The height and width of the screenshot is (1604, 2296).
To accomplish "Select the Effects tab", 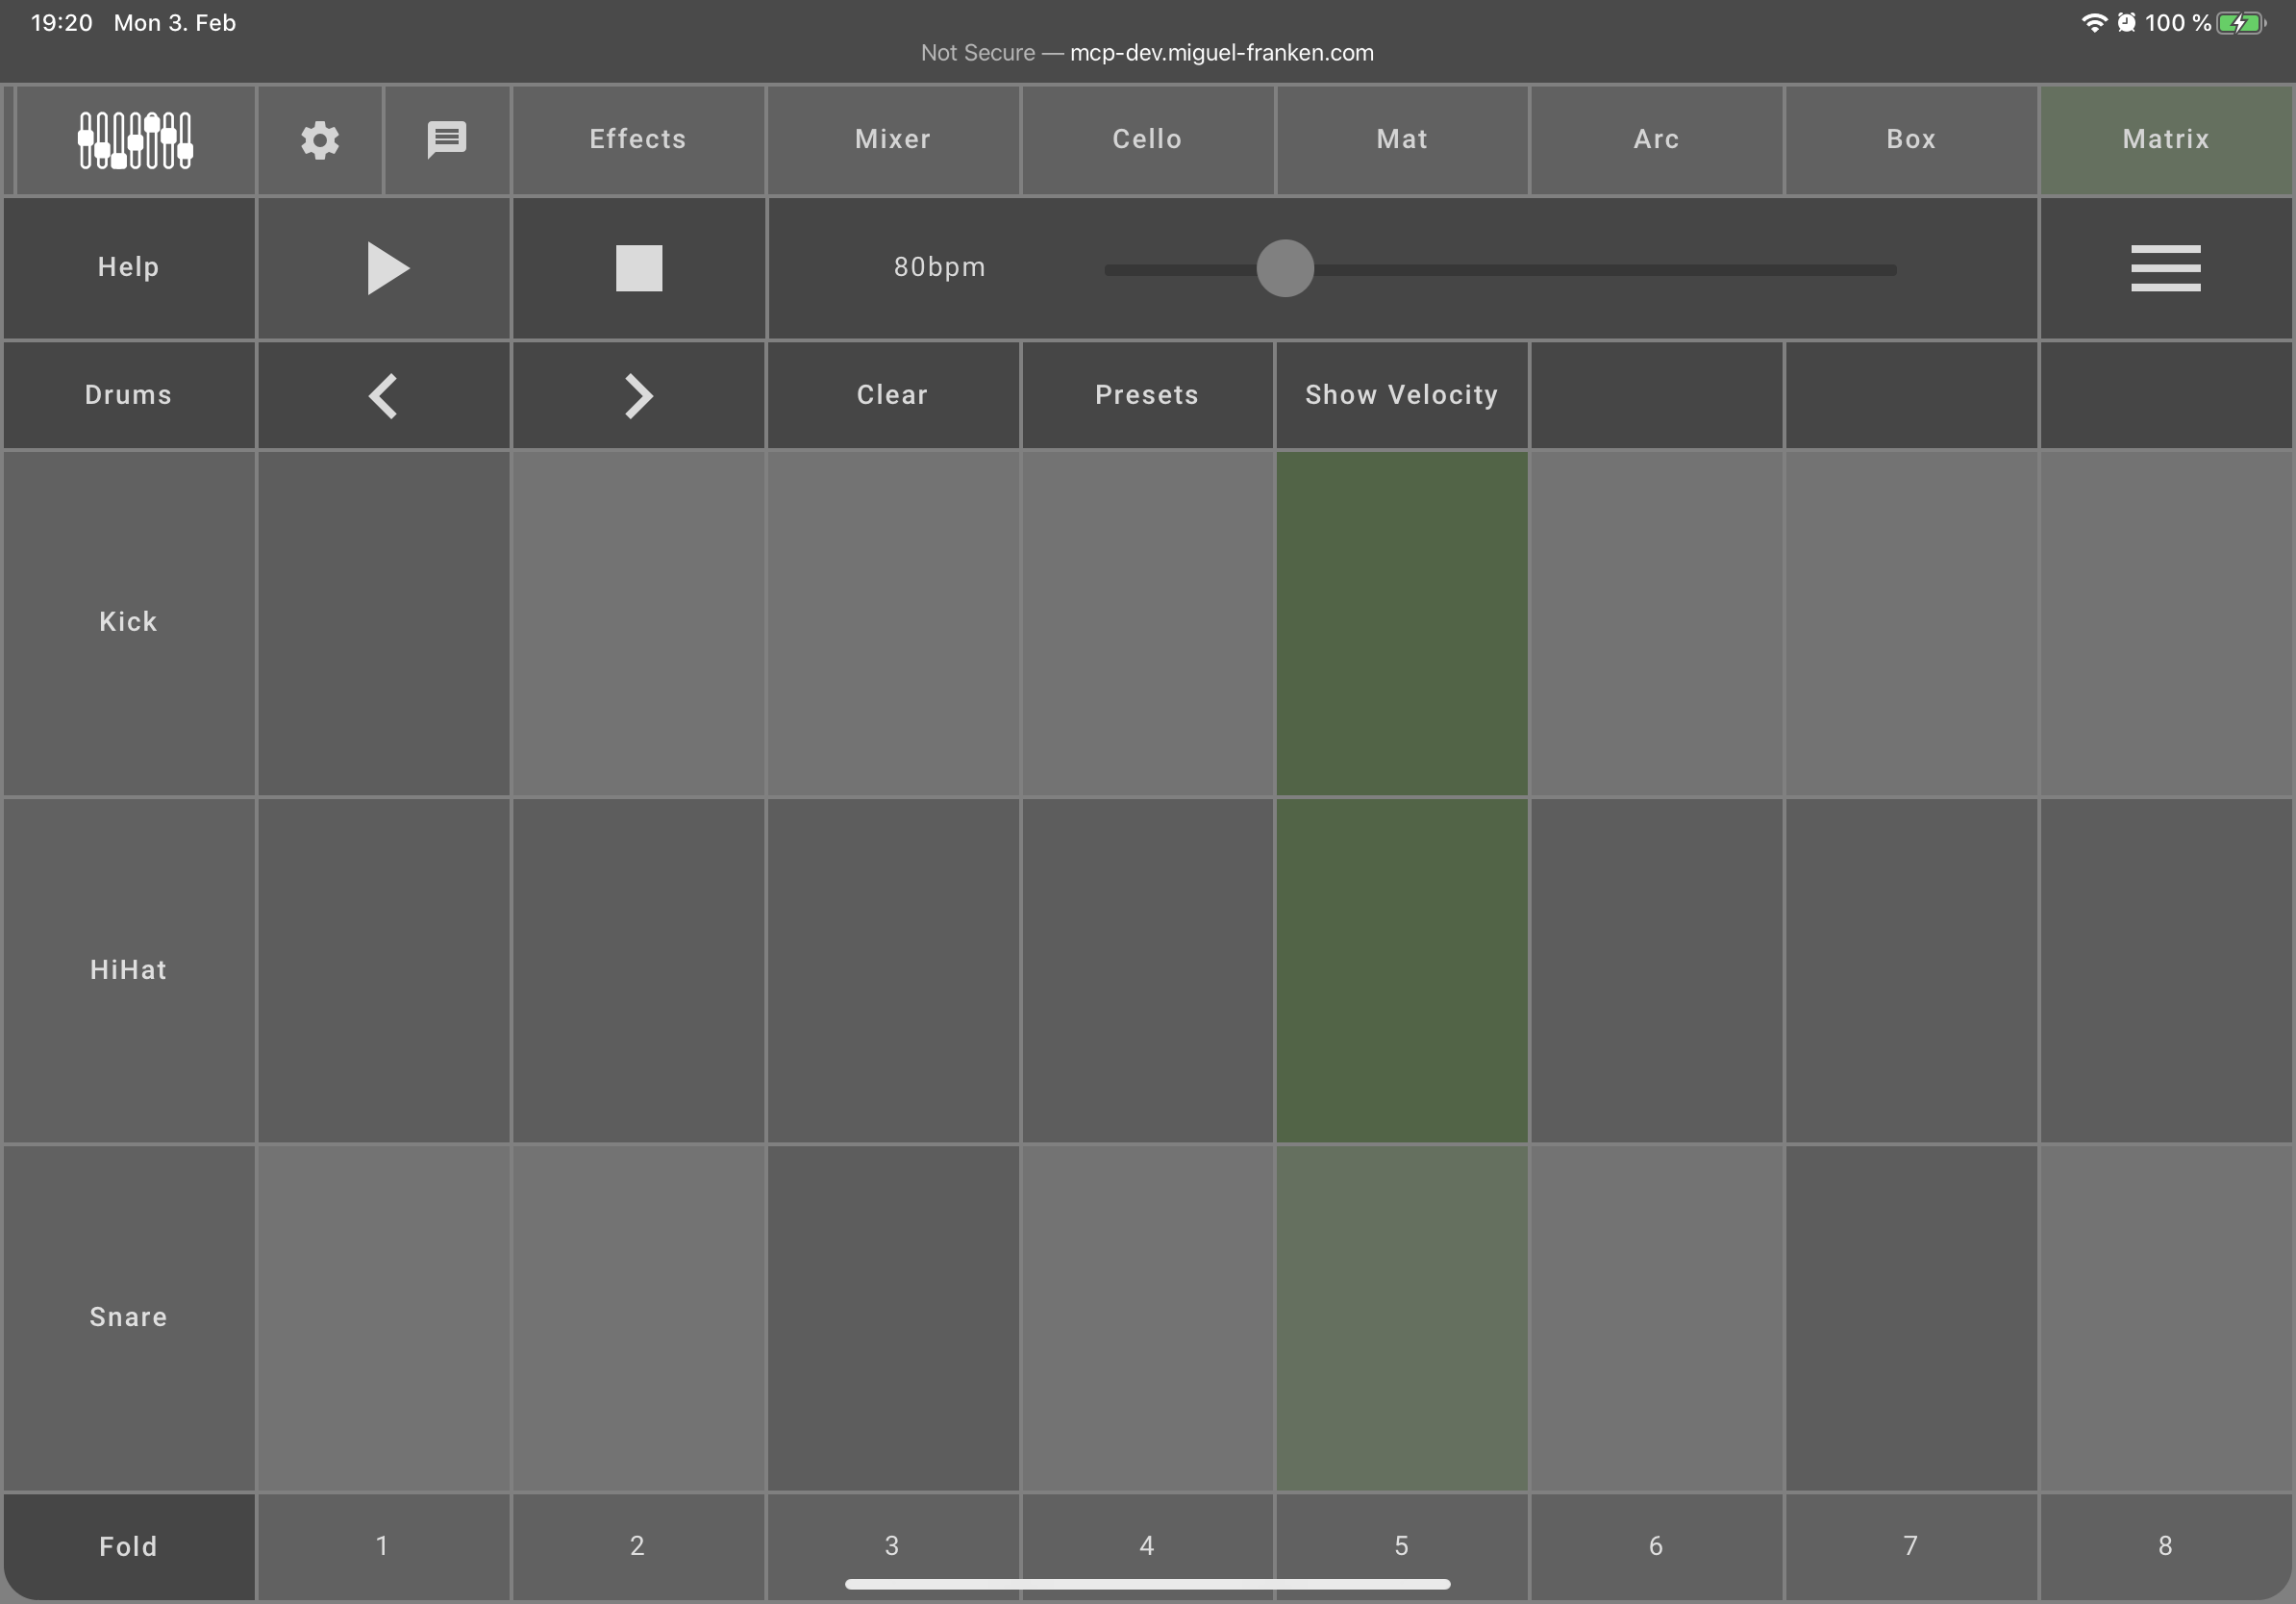I will point(636,138).
